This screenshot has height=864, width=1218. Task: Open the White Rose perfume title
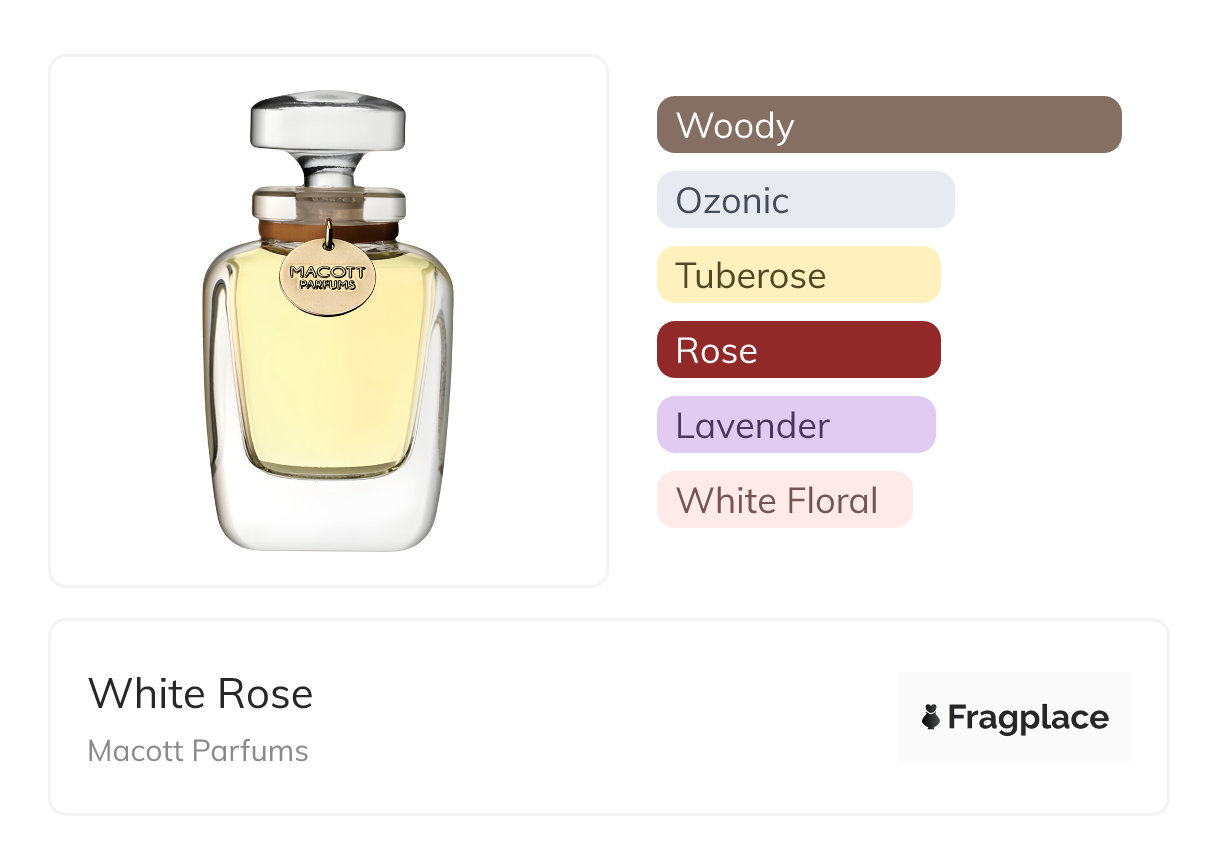coord(200,694)
